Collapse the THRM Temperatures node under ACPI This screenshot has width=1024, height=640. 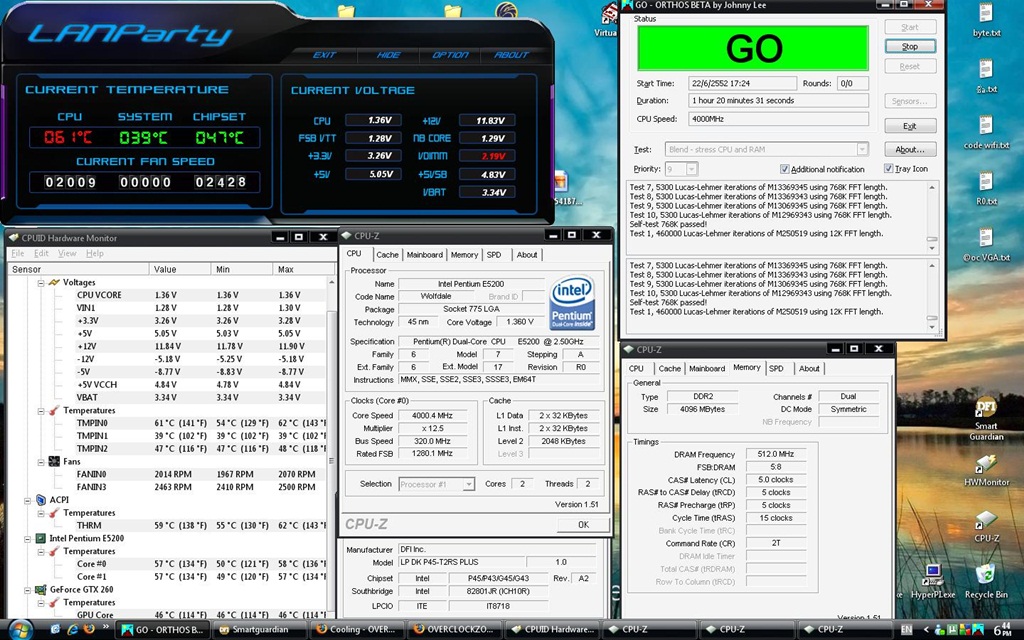[x=40, y=513]
